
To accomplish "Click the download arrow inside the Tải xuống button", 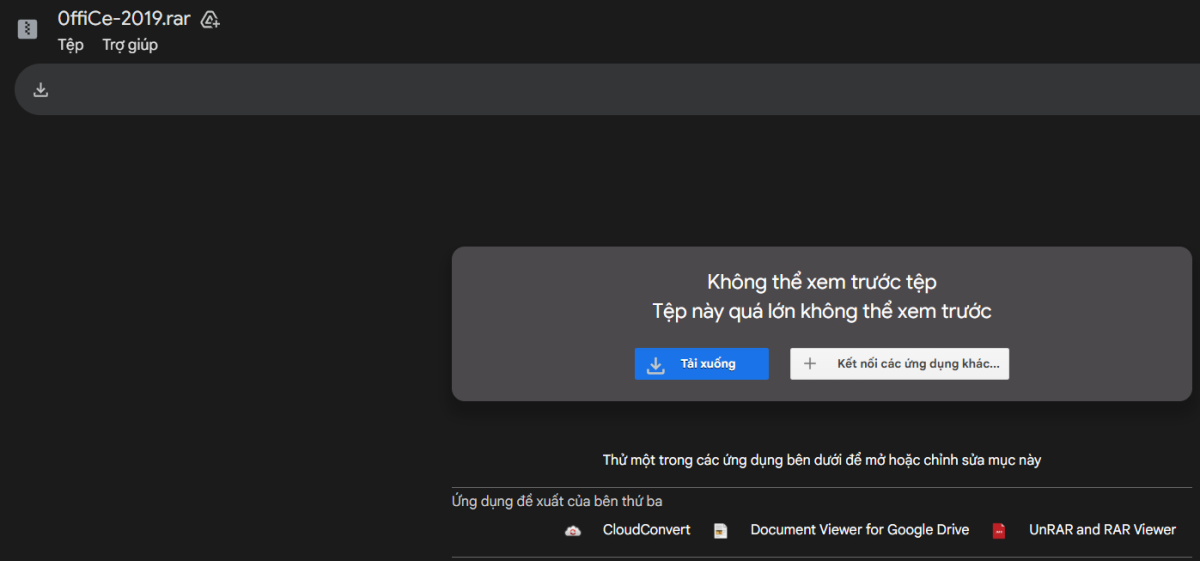I will pos(656,364).
